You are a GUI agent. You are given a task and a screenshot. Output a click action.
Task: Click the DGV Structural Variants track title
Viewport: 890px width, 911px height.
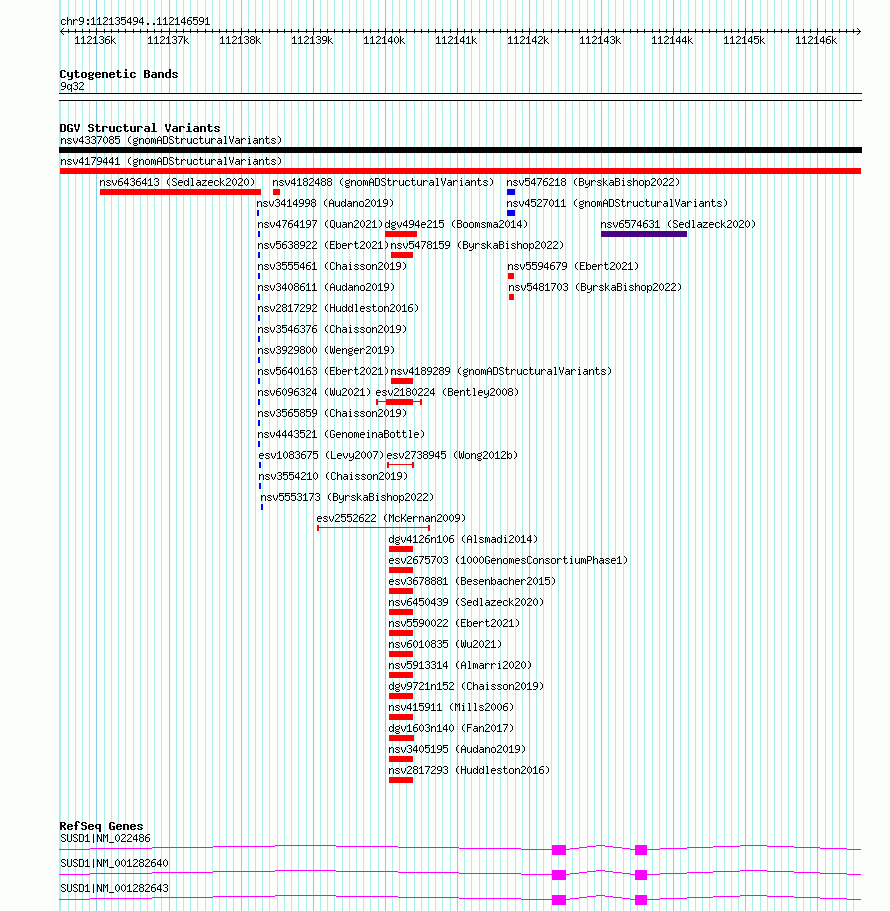[140, 128]
